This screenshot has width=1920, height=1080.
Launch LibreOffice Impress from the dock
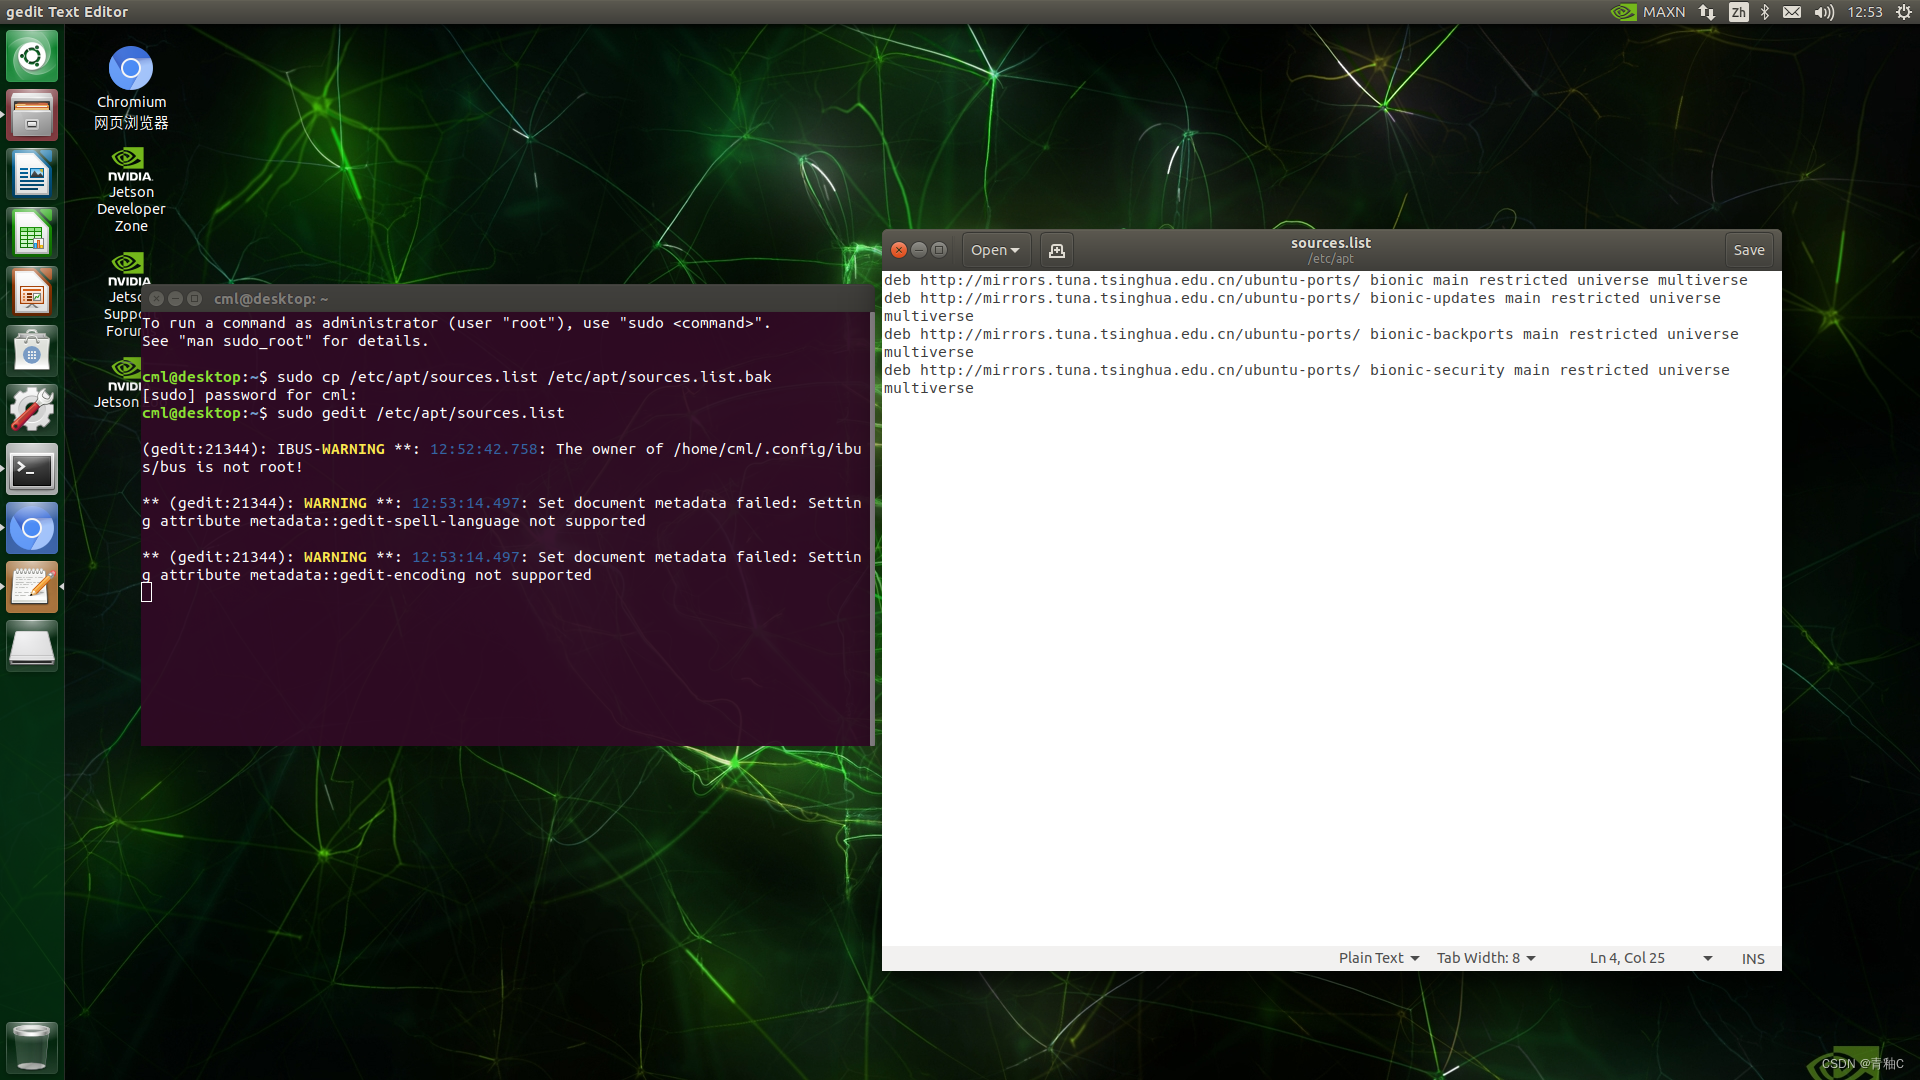32,292
